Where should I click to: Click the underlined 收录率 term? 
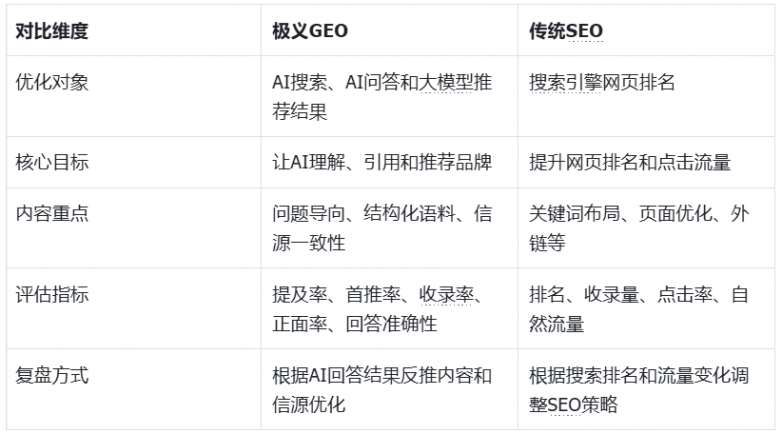(446, 295)
